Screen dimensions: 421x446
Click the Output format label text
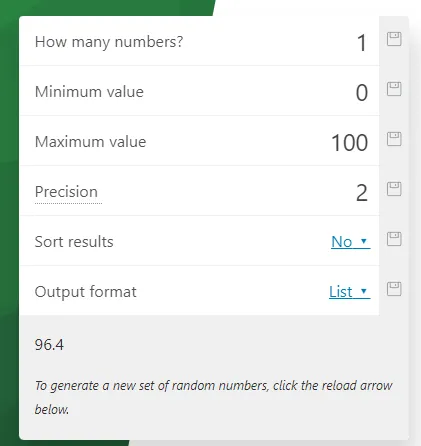pyautogui.click(x=85, y=292)
